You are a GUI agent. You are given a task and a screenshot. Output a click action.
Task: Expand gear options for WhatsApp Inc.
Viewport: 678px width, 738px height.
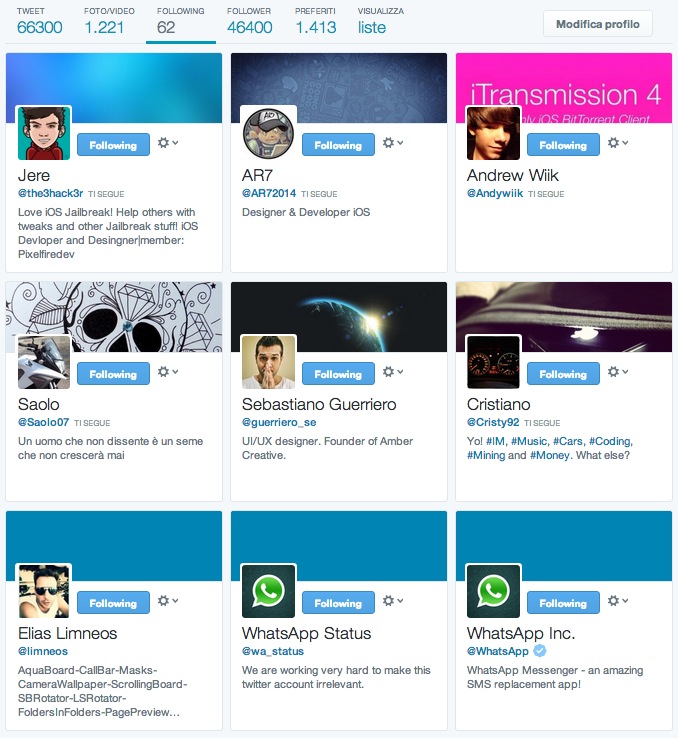[617, 601]
